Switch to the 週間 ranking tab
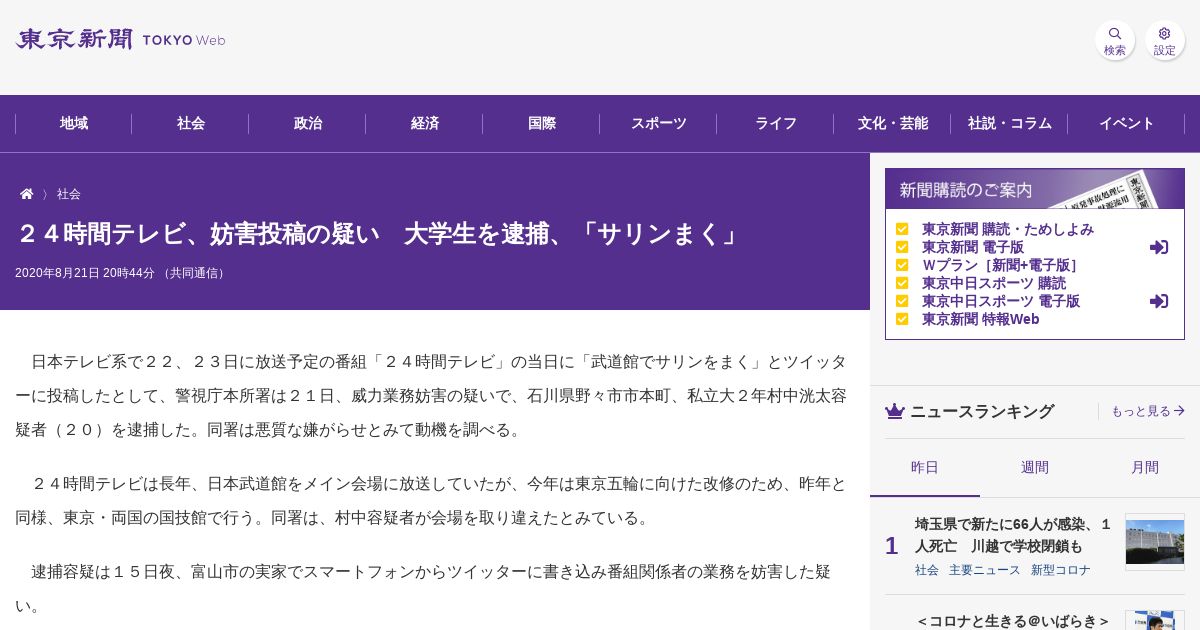 click(x=1035, y=468)
